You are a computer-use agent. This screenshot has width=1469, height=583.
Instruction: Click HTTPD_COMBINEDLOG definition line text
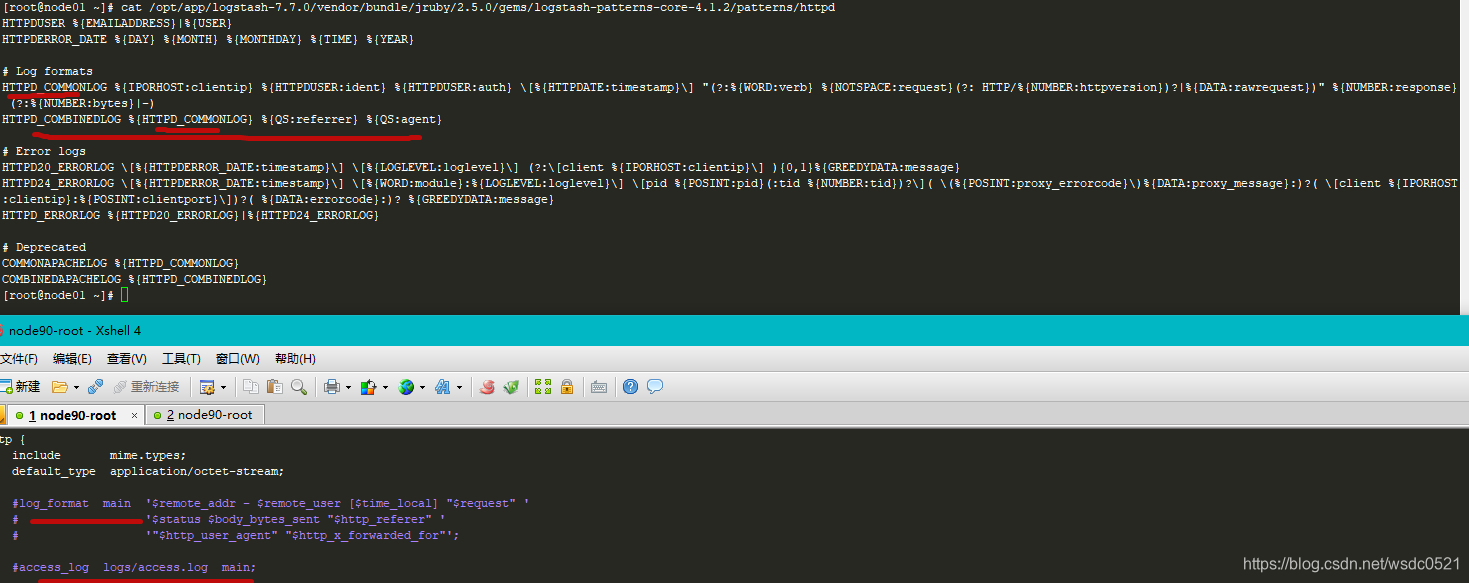point(222,119)
